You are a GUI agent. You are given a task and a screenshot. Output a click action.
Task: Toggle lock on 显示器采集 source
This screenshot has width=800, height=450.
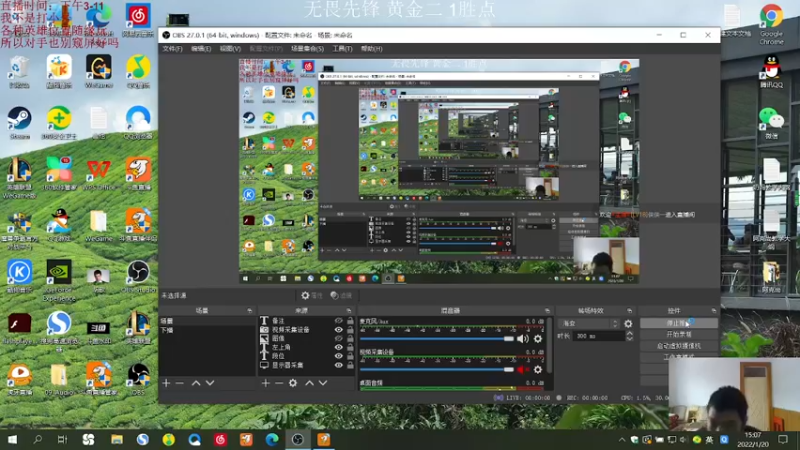tap(350, 365)
